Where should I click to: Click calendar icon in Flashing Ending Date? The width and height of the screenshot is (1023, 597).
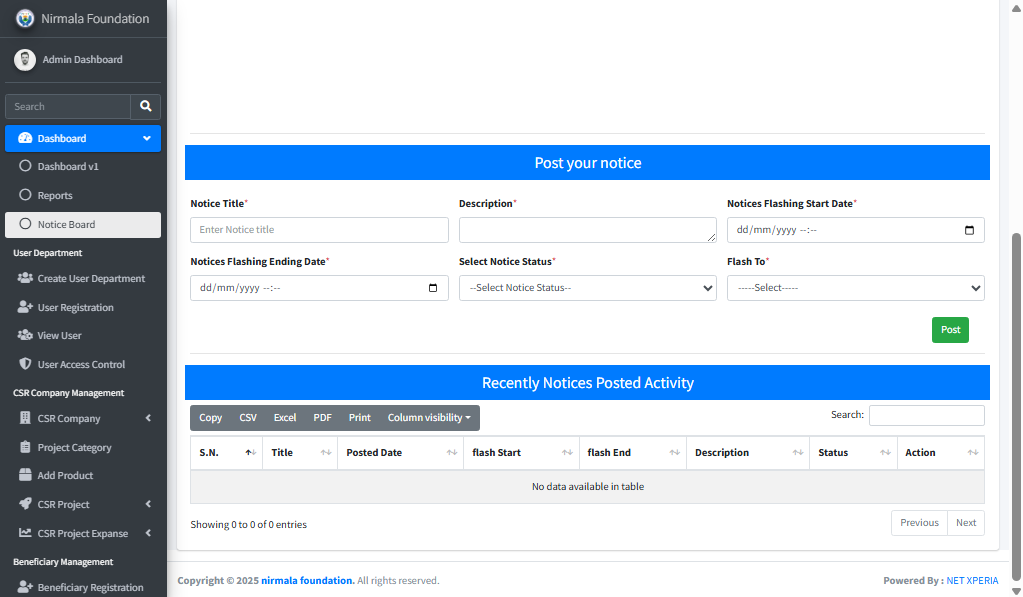433,288
